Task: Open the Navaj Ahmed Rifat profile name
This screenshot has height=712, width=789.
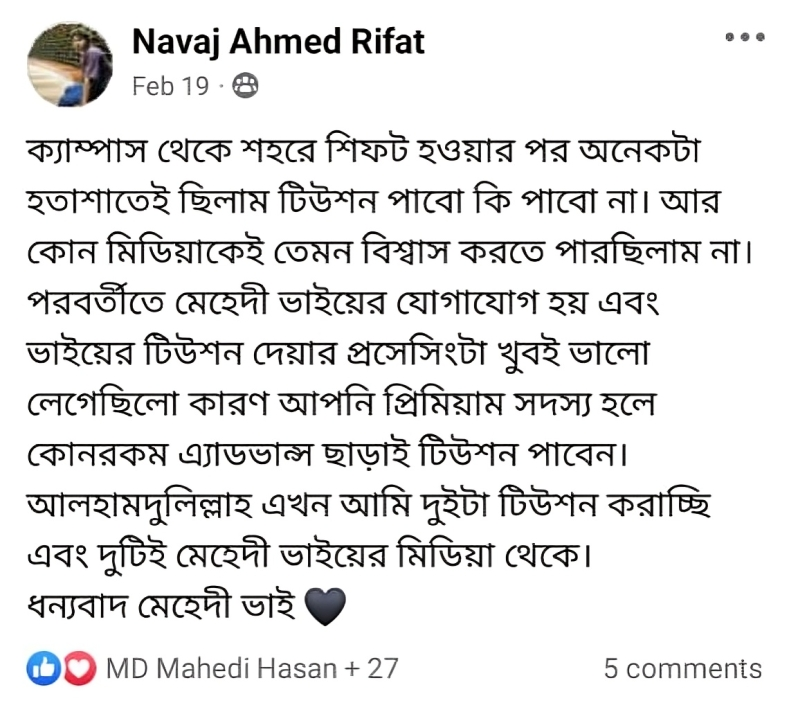Action: (278, 42)
